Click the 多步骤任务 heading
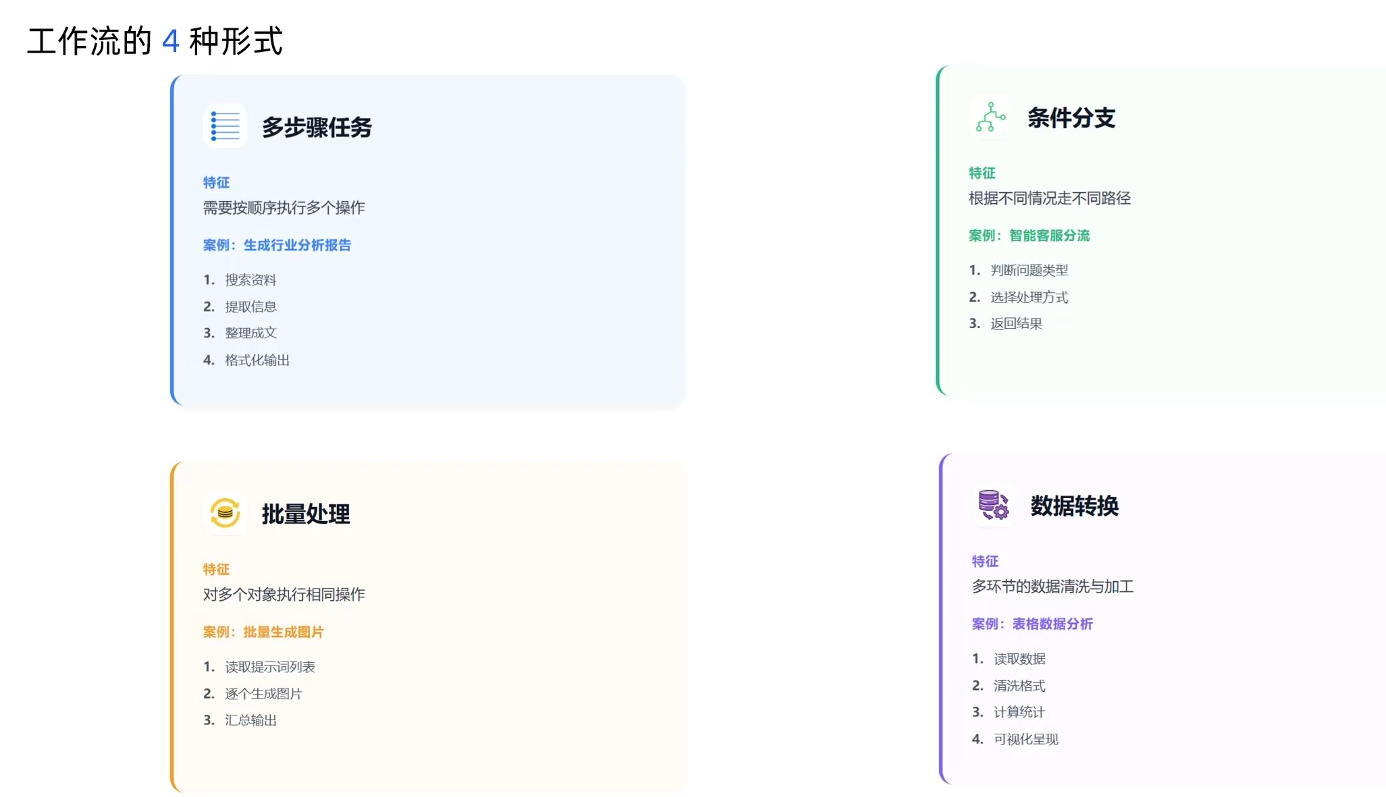The width and height of the screenshot is (1386, 797). click(317, 127)
